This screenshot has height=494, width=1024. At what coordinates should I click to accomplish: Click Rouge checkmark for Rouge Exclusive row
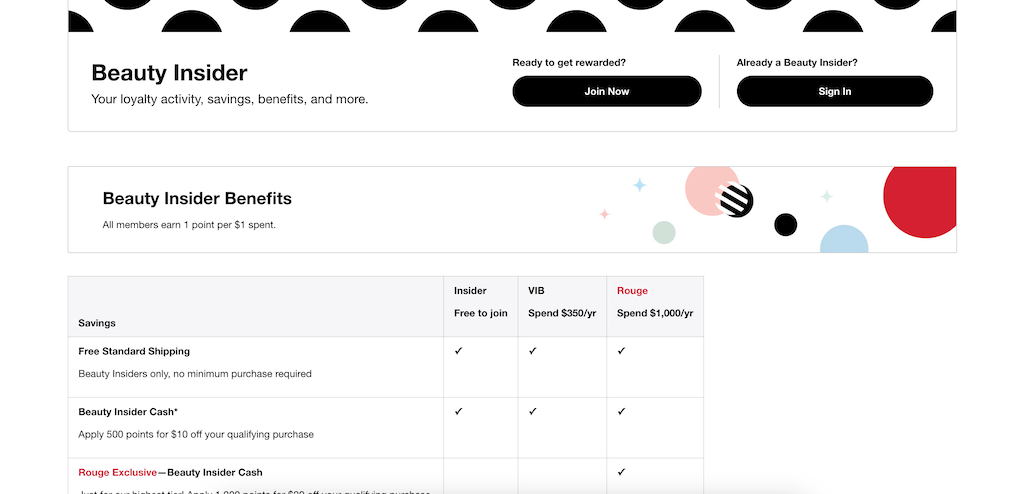pyautogui.click(x=621, y=472)
